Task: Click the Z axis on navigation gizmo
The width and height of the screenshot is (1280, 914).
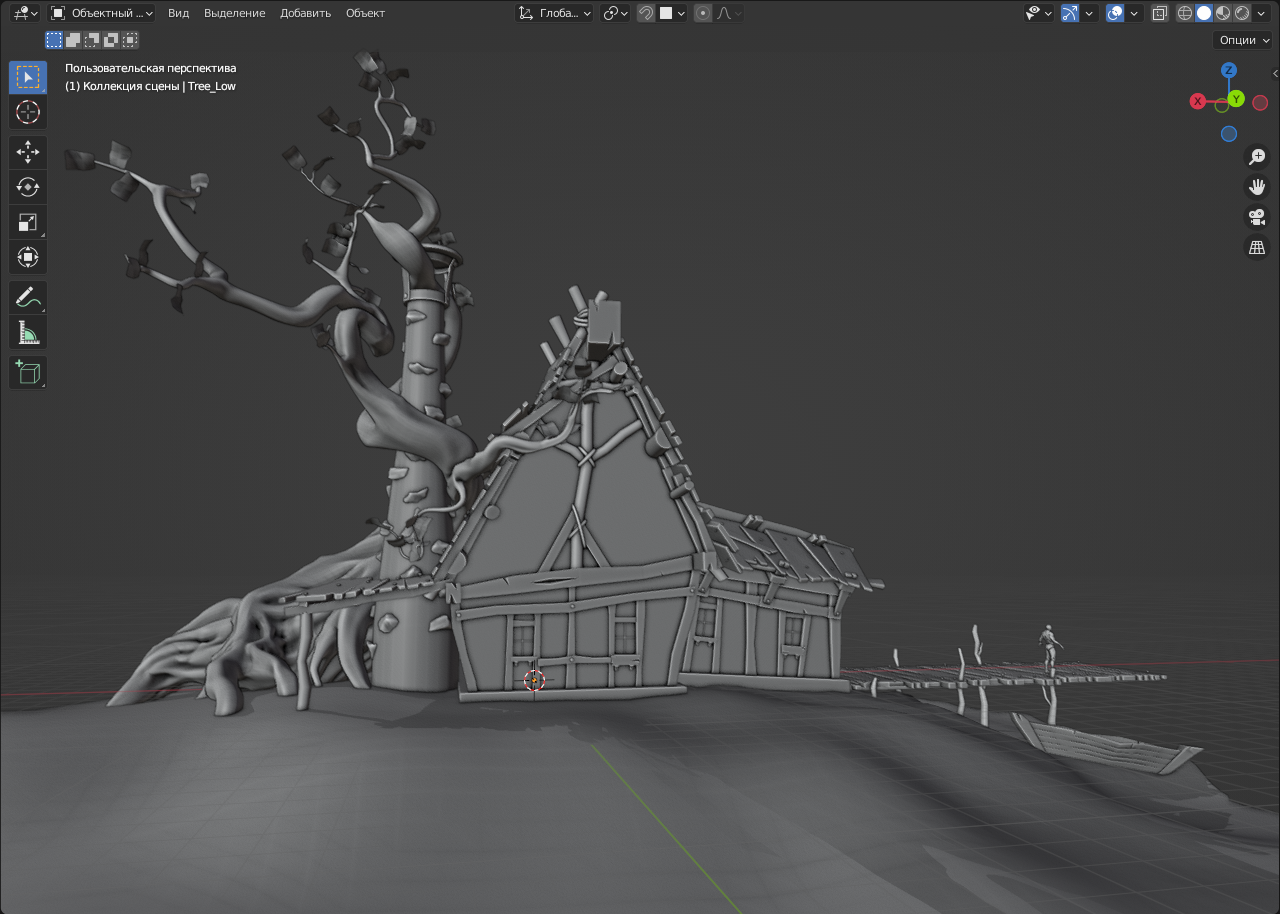Action: [1229, 70]
